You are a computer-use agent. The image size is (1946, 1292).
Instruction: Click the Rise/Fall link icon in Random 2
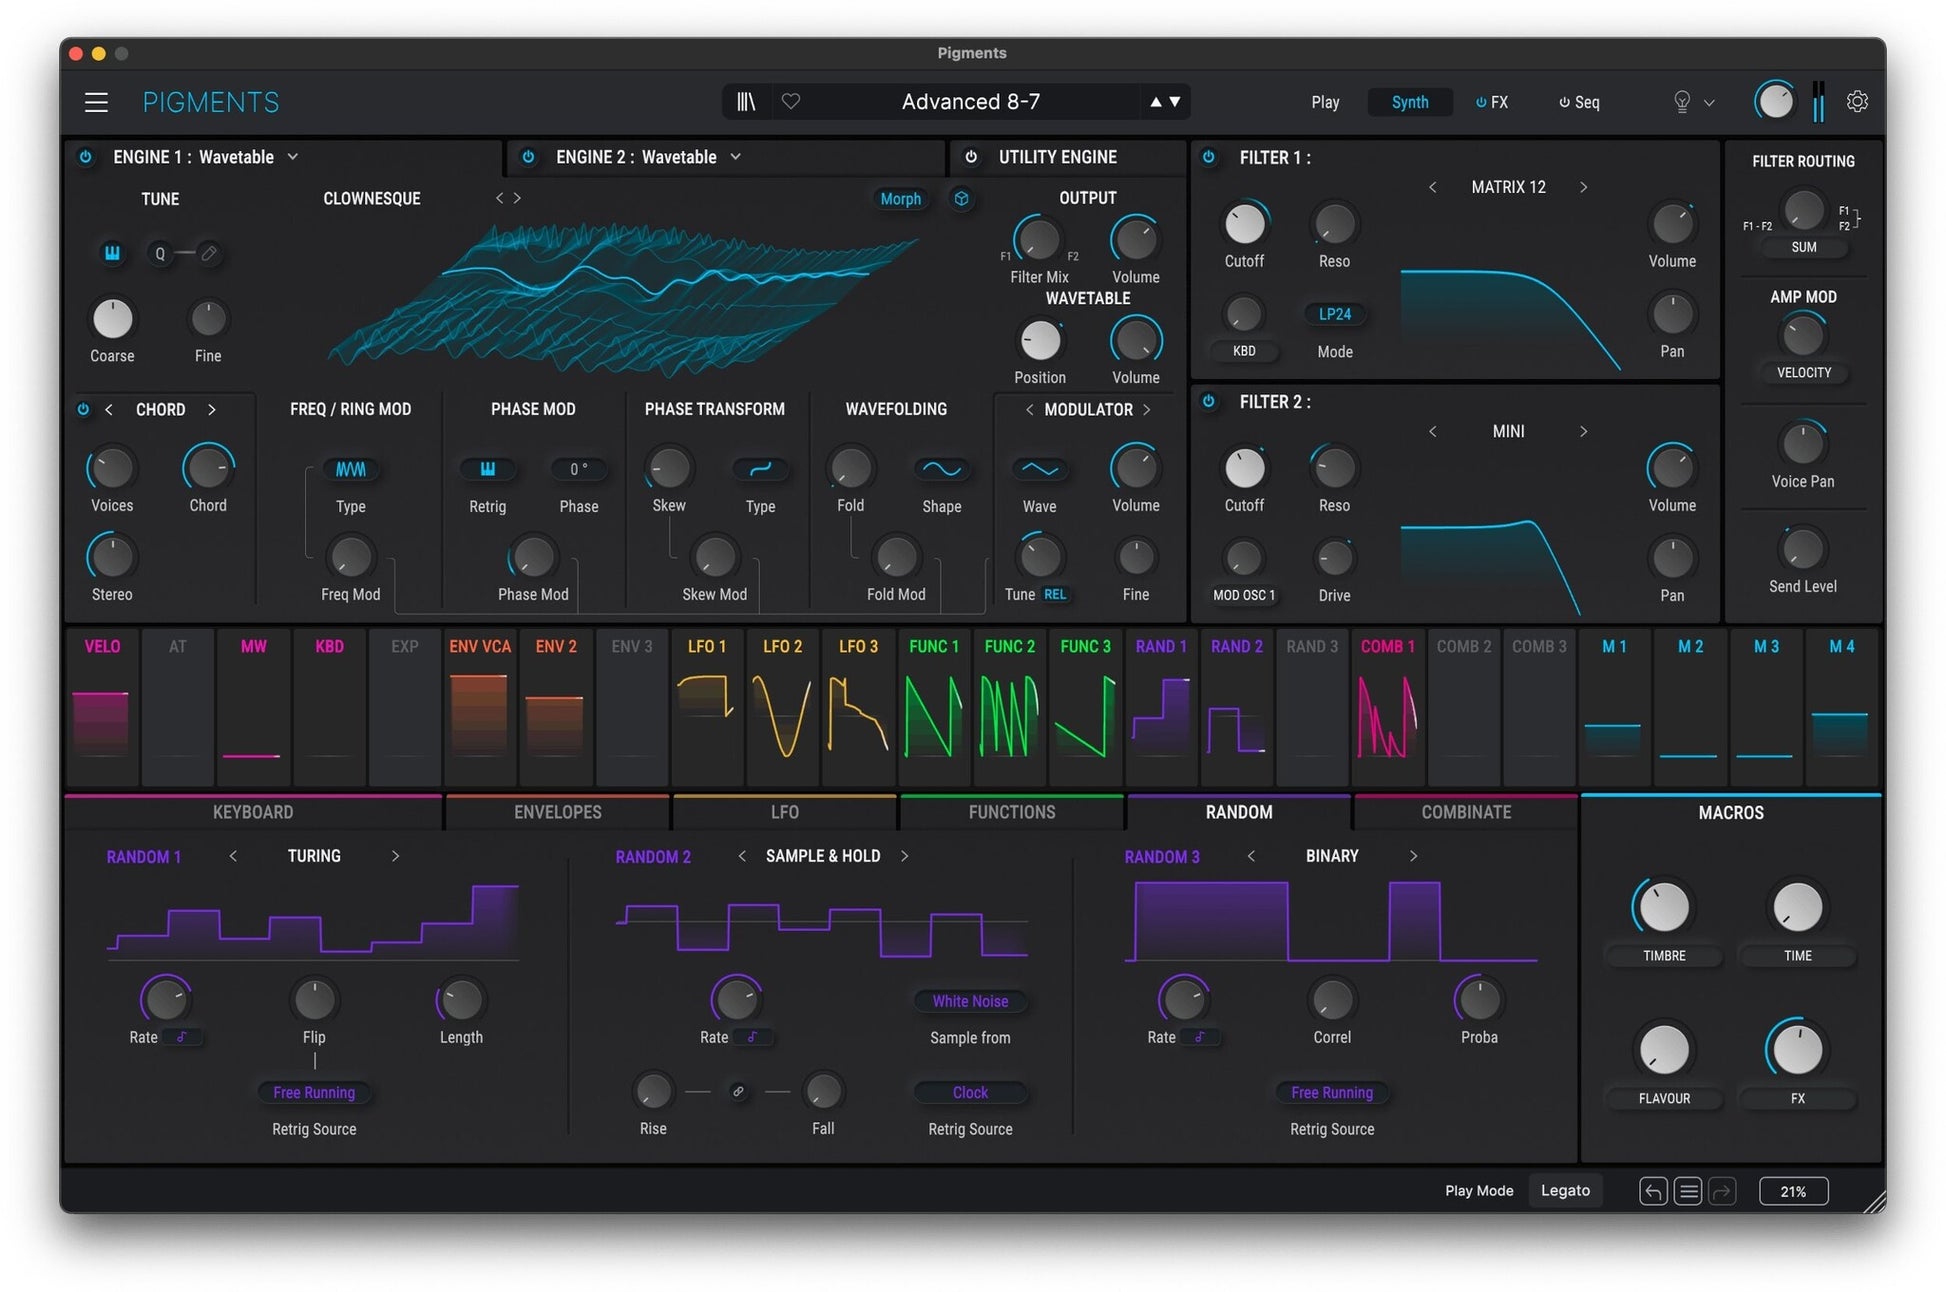738,1092
